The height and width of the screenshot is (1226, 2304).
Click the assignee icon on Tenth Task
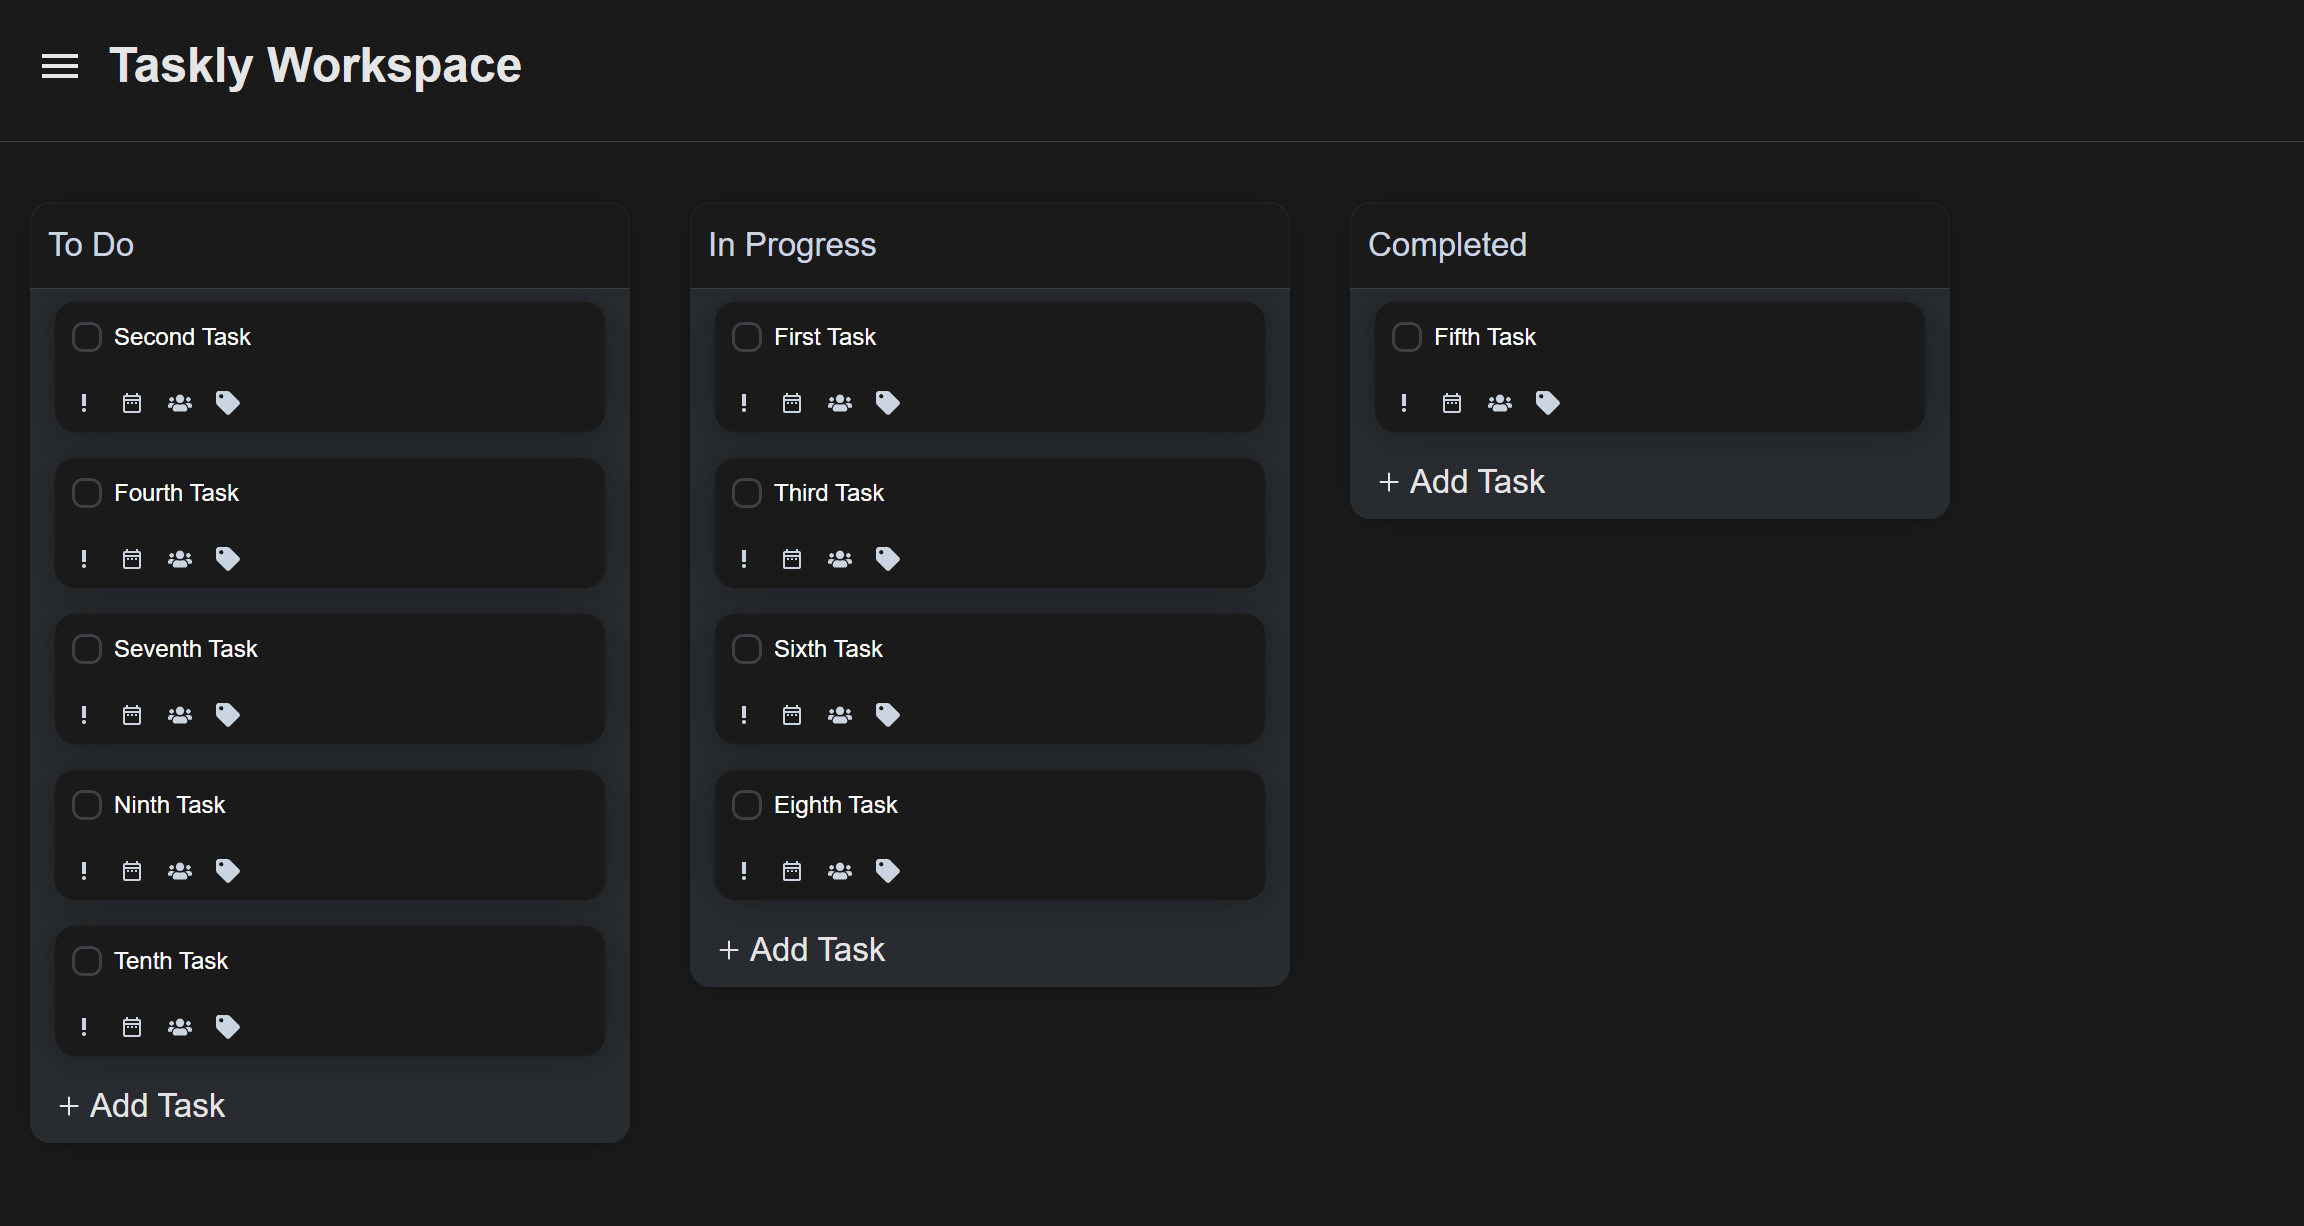click(180, 1025)
